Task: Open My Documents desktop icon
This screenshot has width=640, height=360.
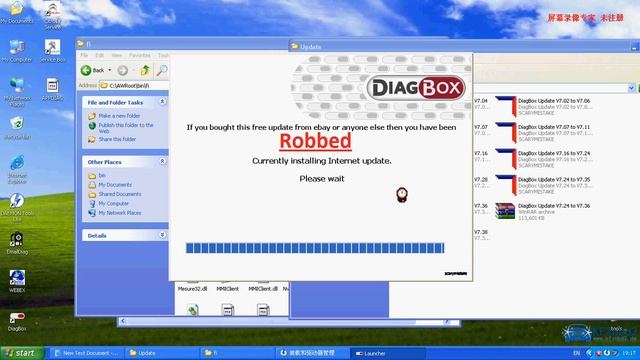Action: click(x=17, y=11)
